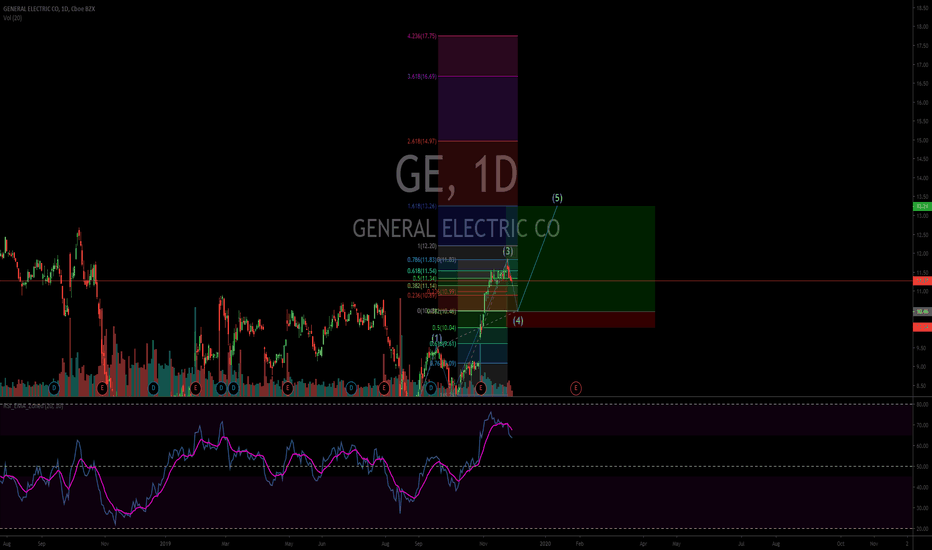Viewport: 932px width, 550px height.
Task: Click the 0.618(9.61) retracement level label
Action: coord(443,343)
